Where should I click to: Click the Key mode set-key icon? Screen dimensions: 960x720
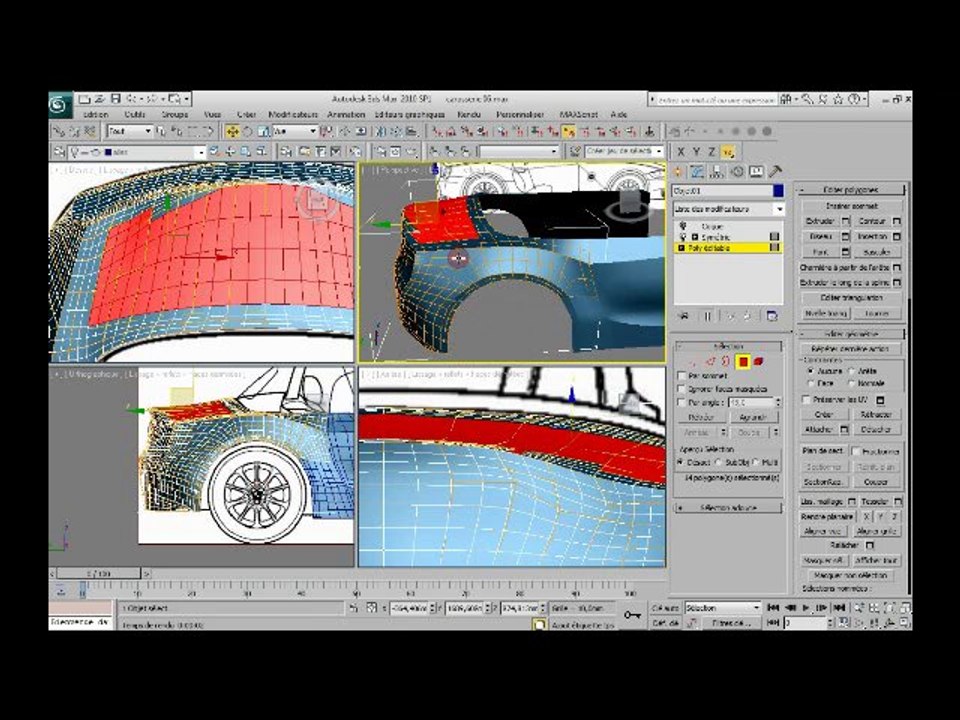632,615
